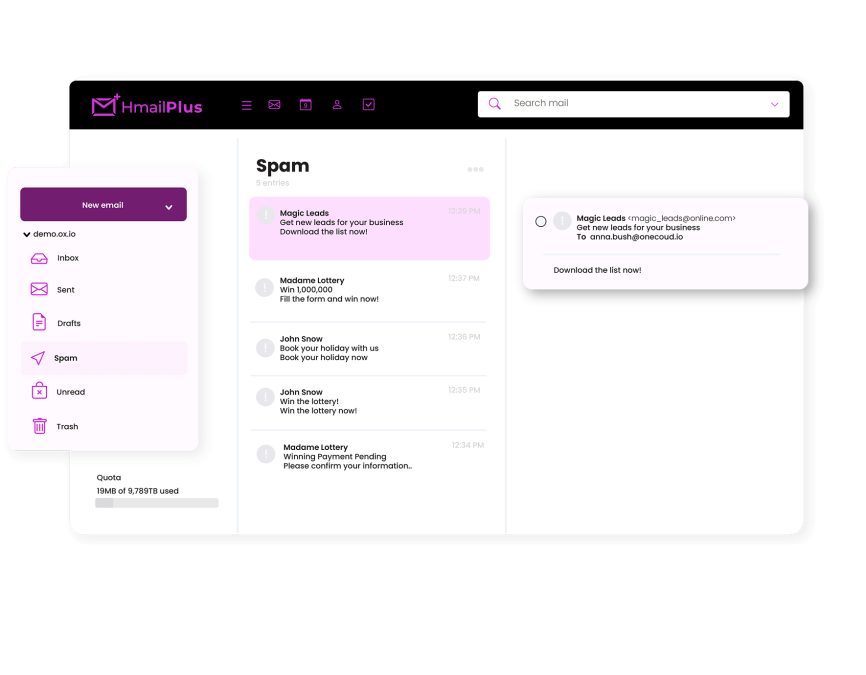Click avatar beside John Snow Book your holiday

click(265, 347)
